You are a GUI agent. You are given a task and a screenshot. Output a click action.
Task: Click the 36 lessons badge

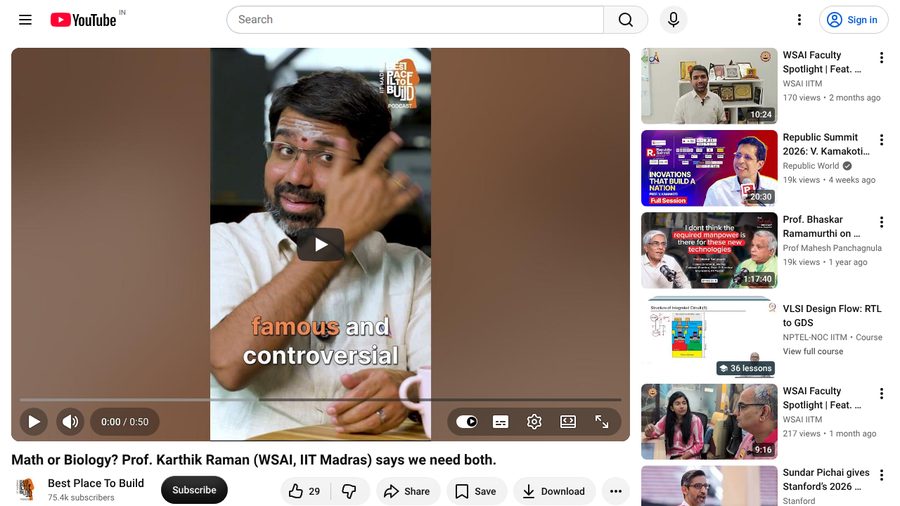pos(746,368)
